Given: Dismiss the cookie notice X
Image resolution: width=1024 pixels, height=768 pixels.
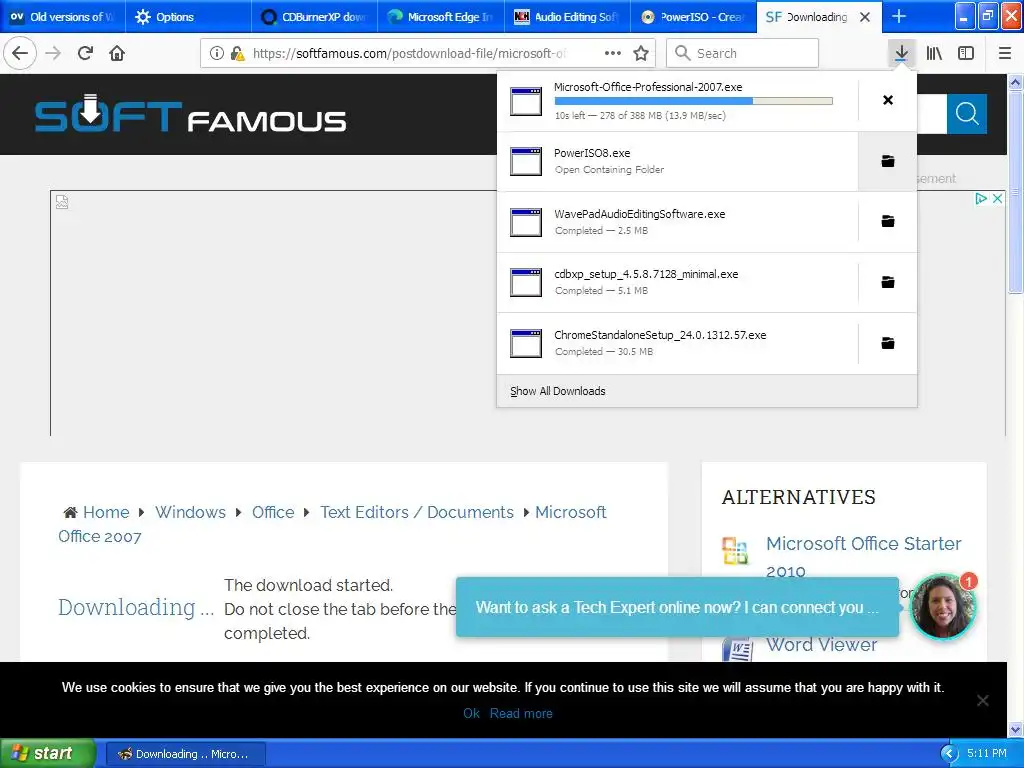Looking at the screenshot, I should tap(982, 700).
